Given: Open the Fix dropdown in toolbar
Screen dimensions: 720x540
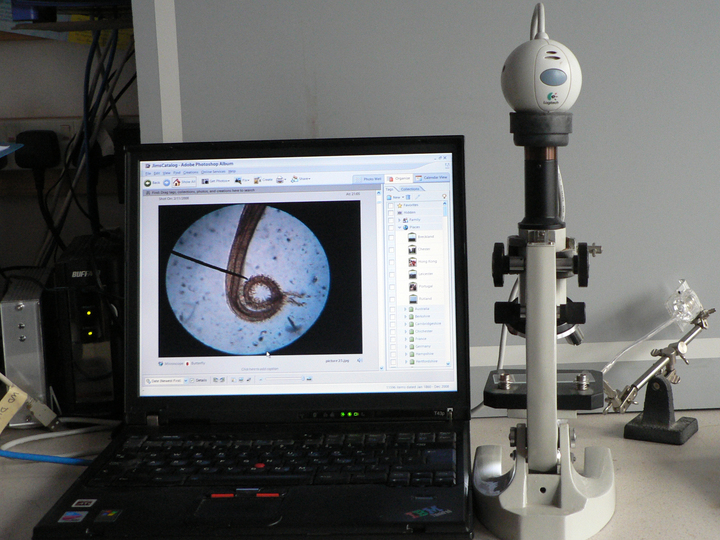Looking at the screenshot, I should click(242, 181).
